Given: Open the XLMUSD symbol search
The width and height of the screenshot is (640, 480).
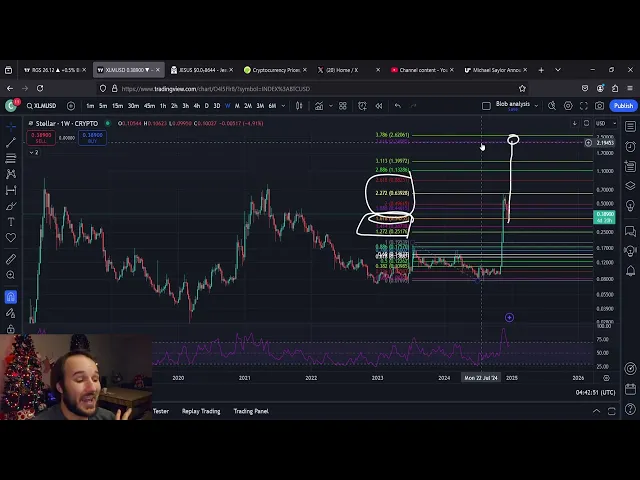Looking at the screenshot, I should (x=42, y=106).
